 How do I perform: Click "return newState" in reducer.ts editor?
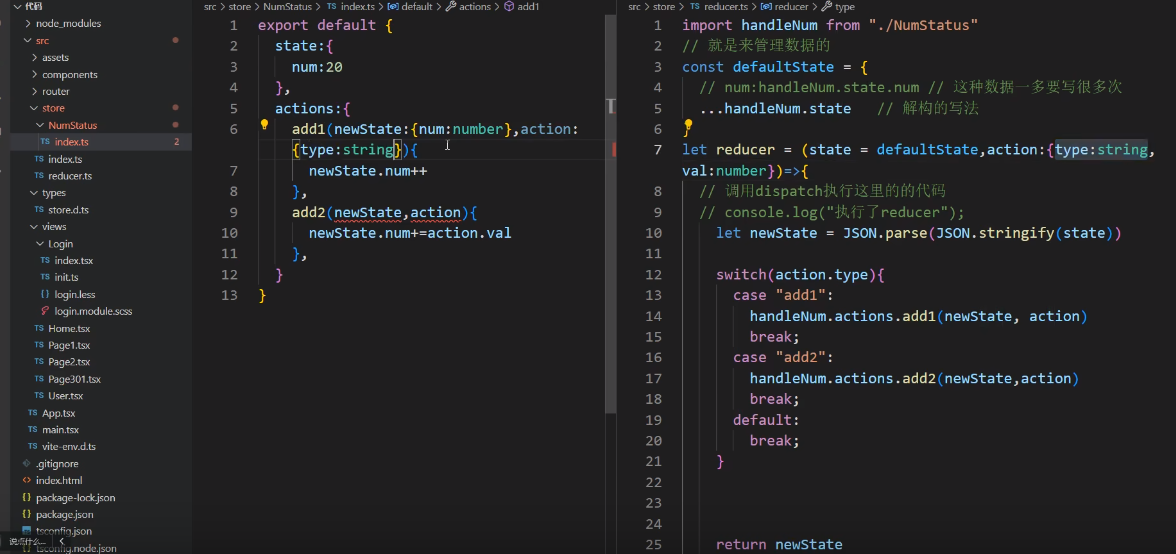[x=779, y=545]
